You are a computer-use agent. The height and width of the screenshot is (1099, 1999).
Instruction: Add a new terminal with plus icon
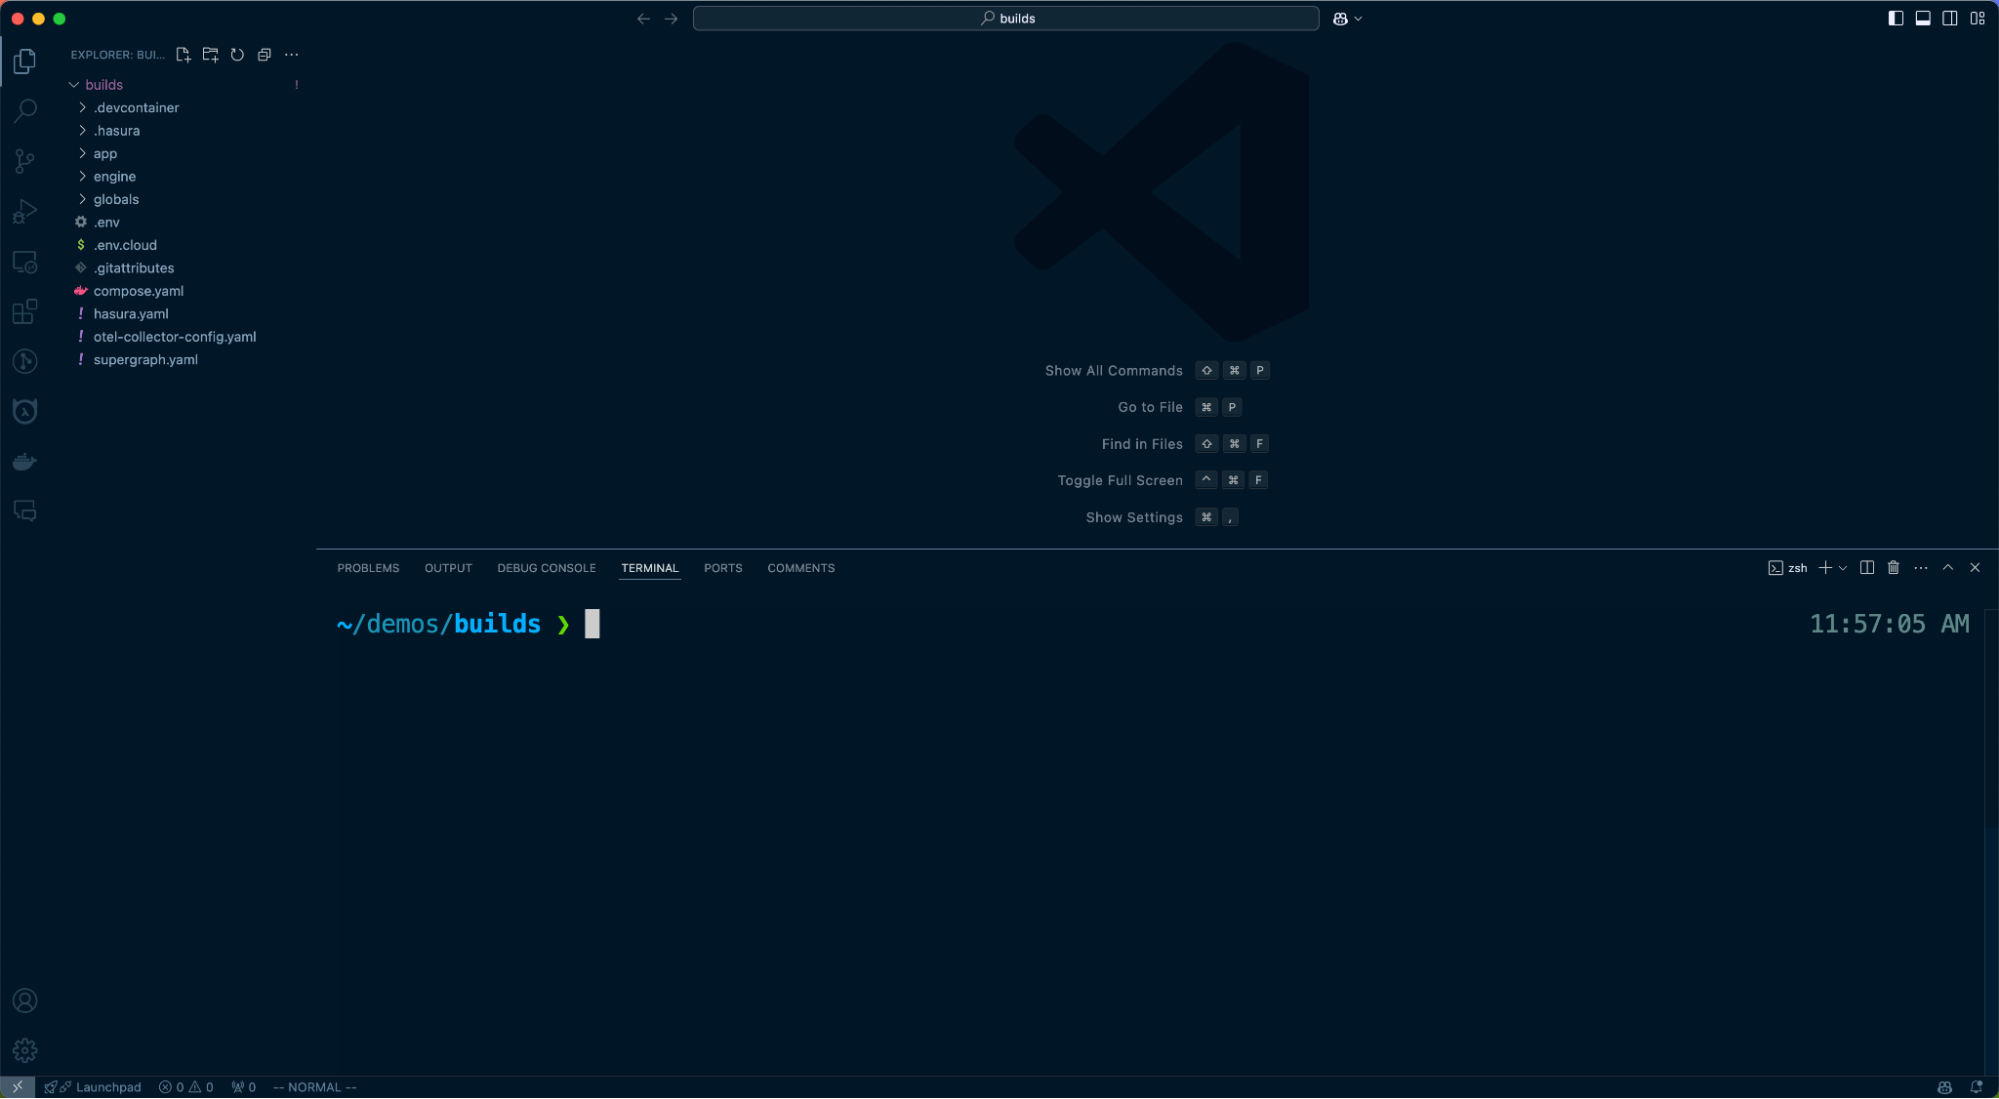[1825, 568]
